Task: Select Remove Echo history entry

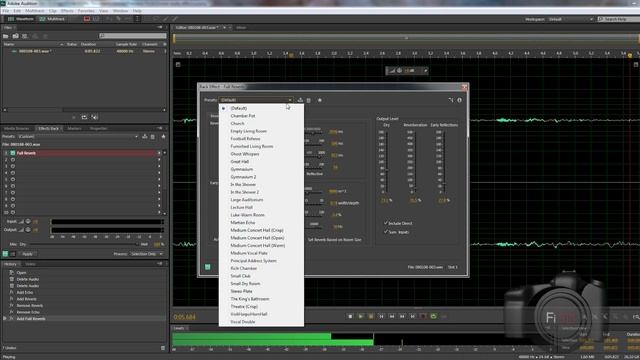Action: [x=28, y=312]
